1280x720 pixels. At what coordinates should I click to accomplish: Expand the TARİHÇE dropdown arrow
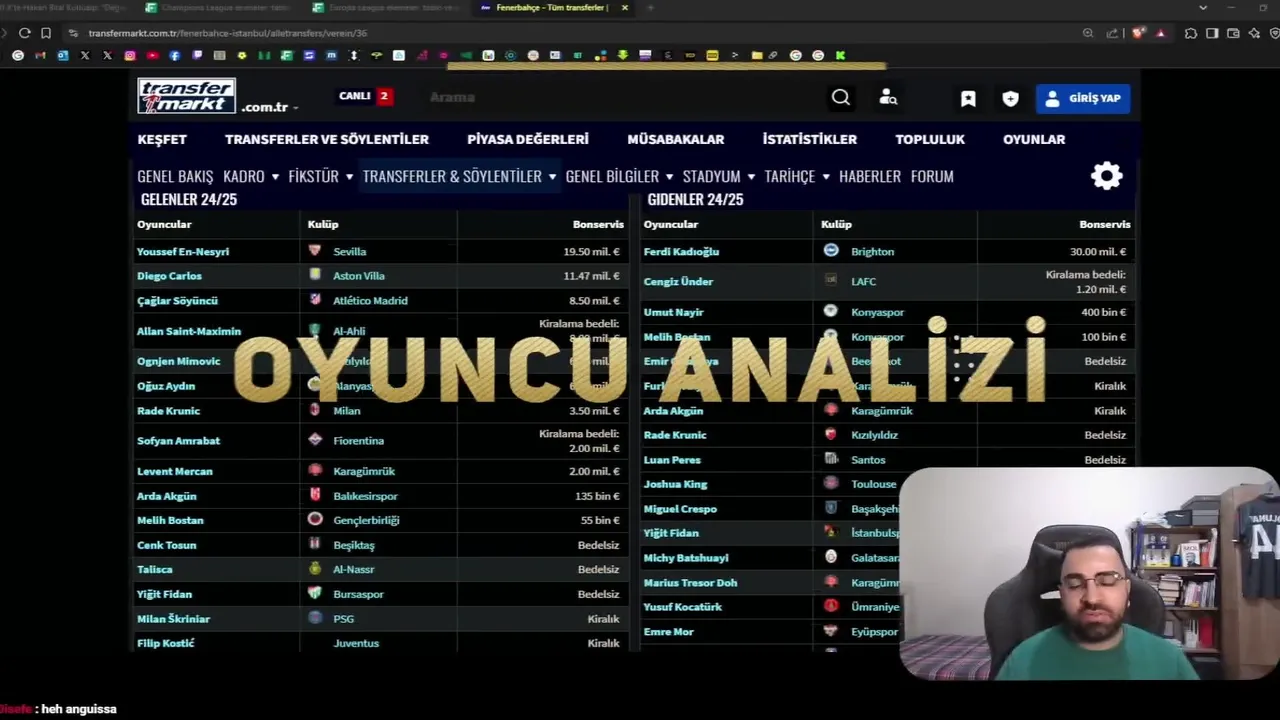click(826, 177)
